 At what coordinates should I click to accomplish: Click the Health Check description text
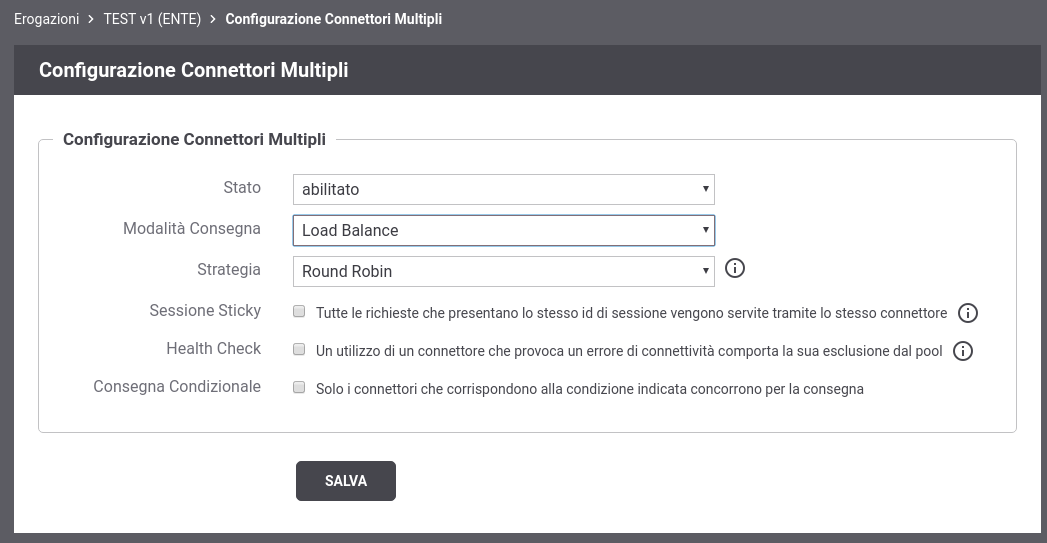point(629,351)
